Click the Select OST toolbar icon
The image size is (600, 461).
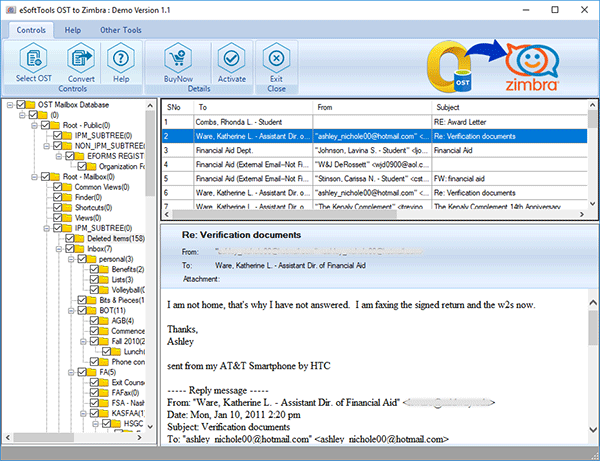(33, 59)
